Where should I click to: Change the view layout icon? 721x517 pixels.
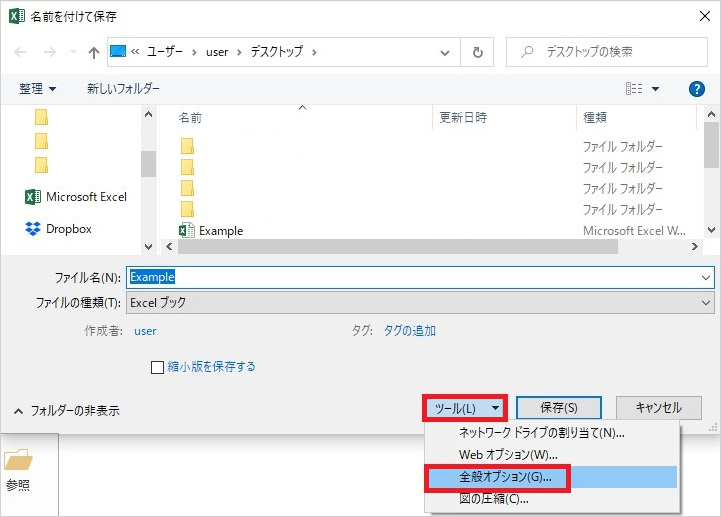[634, 88]
